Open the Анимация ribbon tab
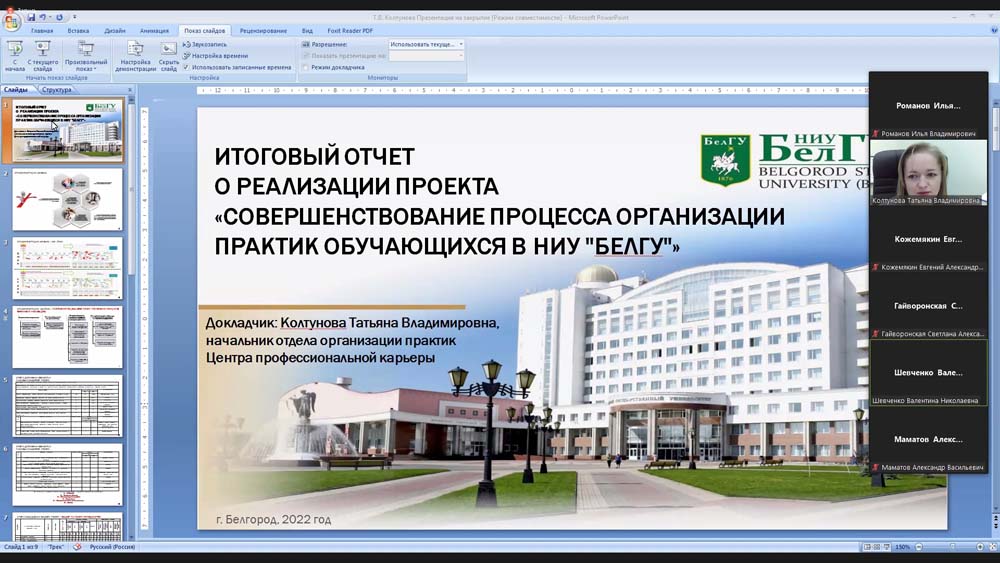The image size is (1000, 563). (x=154, y=31)
